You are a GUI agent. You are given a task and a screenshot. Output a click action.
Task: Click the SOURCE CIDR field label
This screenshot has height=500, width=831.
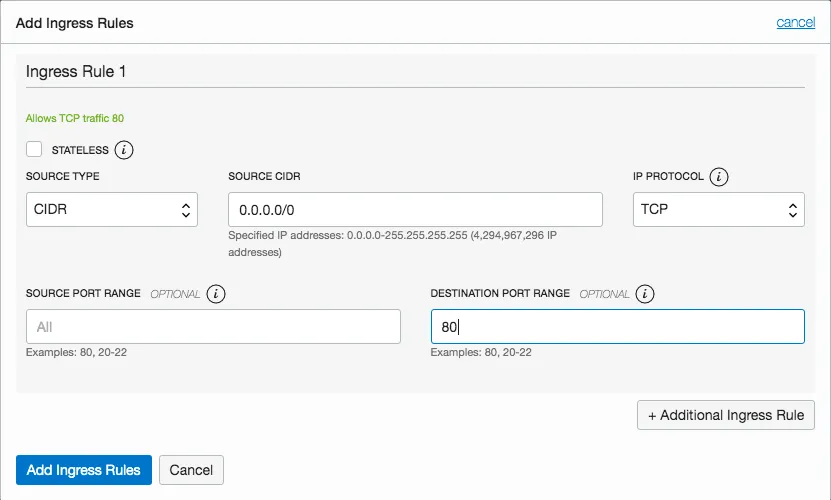click(265, 177)
